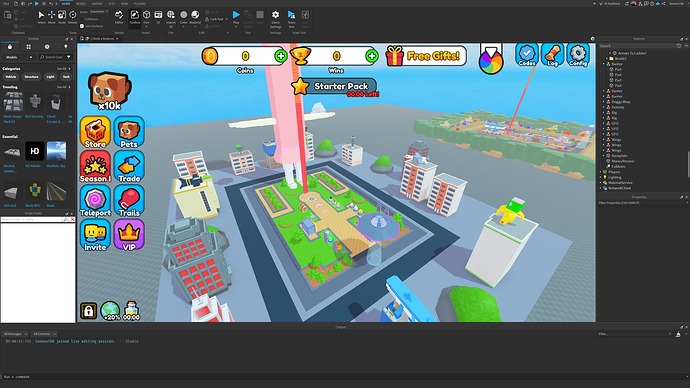The height and width of the screenshot is (388, 690).
Task: Open the Terrain Editor
Action: 119,17
